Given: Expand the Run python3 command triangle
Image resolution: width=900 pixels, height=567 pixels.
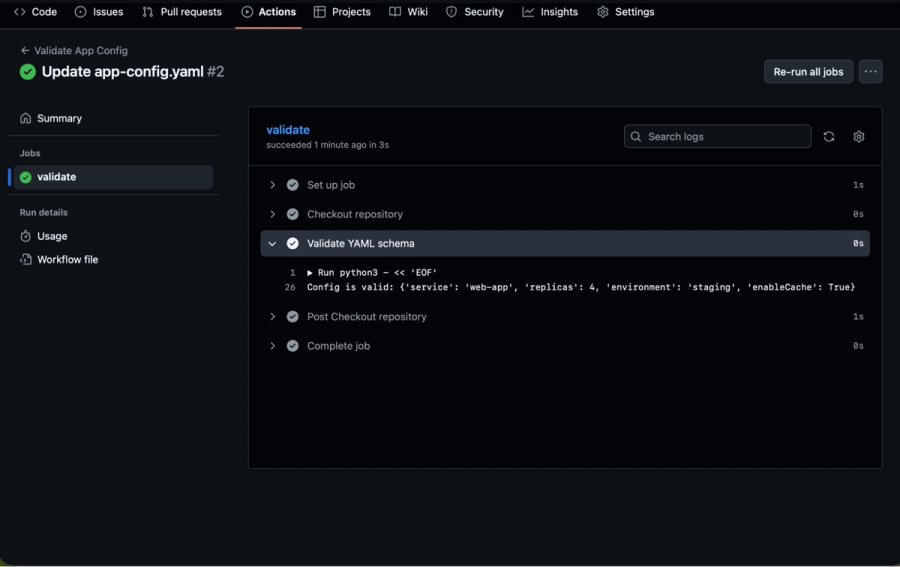Looking at the screenshot, I should point(309,273).
